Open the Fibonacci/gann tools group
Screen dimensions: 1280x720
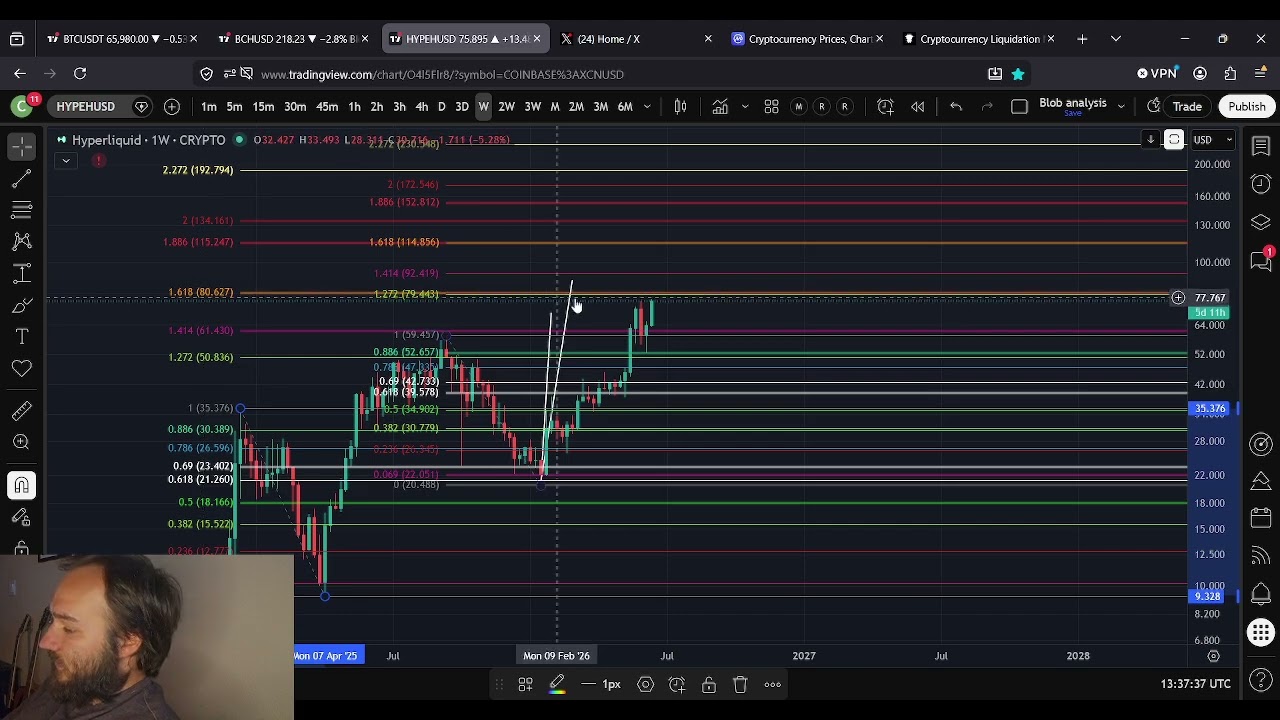tap(21, 210)
